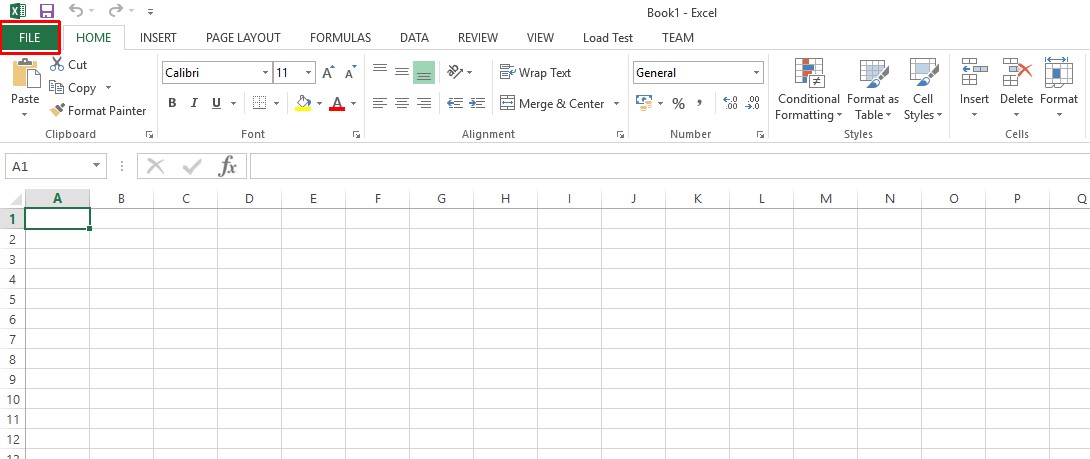The width and height of the screenshot is (1090, 459).
Task: Click the Redo arrow icon
Action: click(115, 10)
